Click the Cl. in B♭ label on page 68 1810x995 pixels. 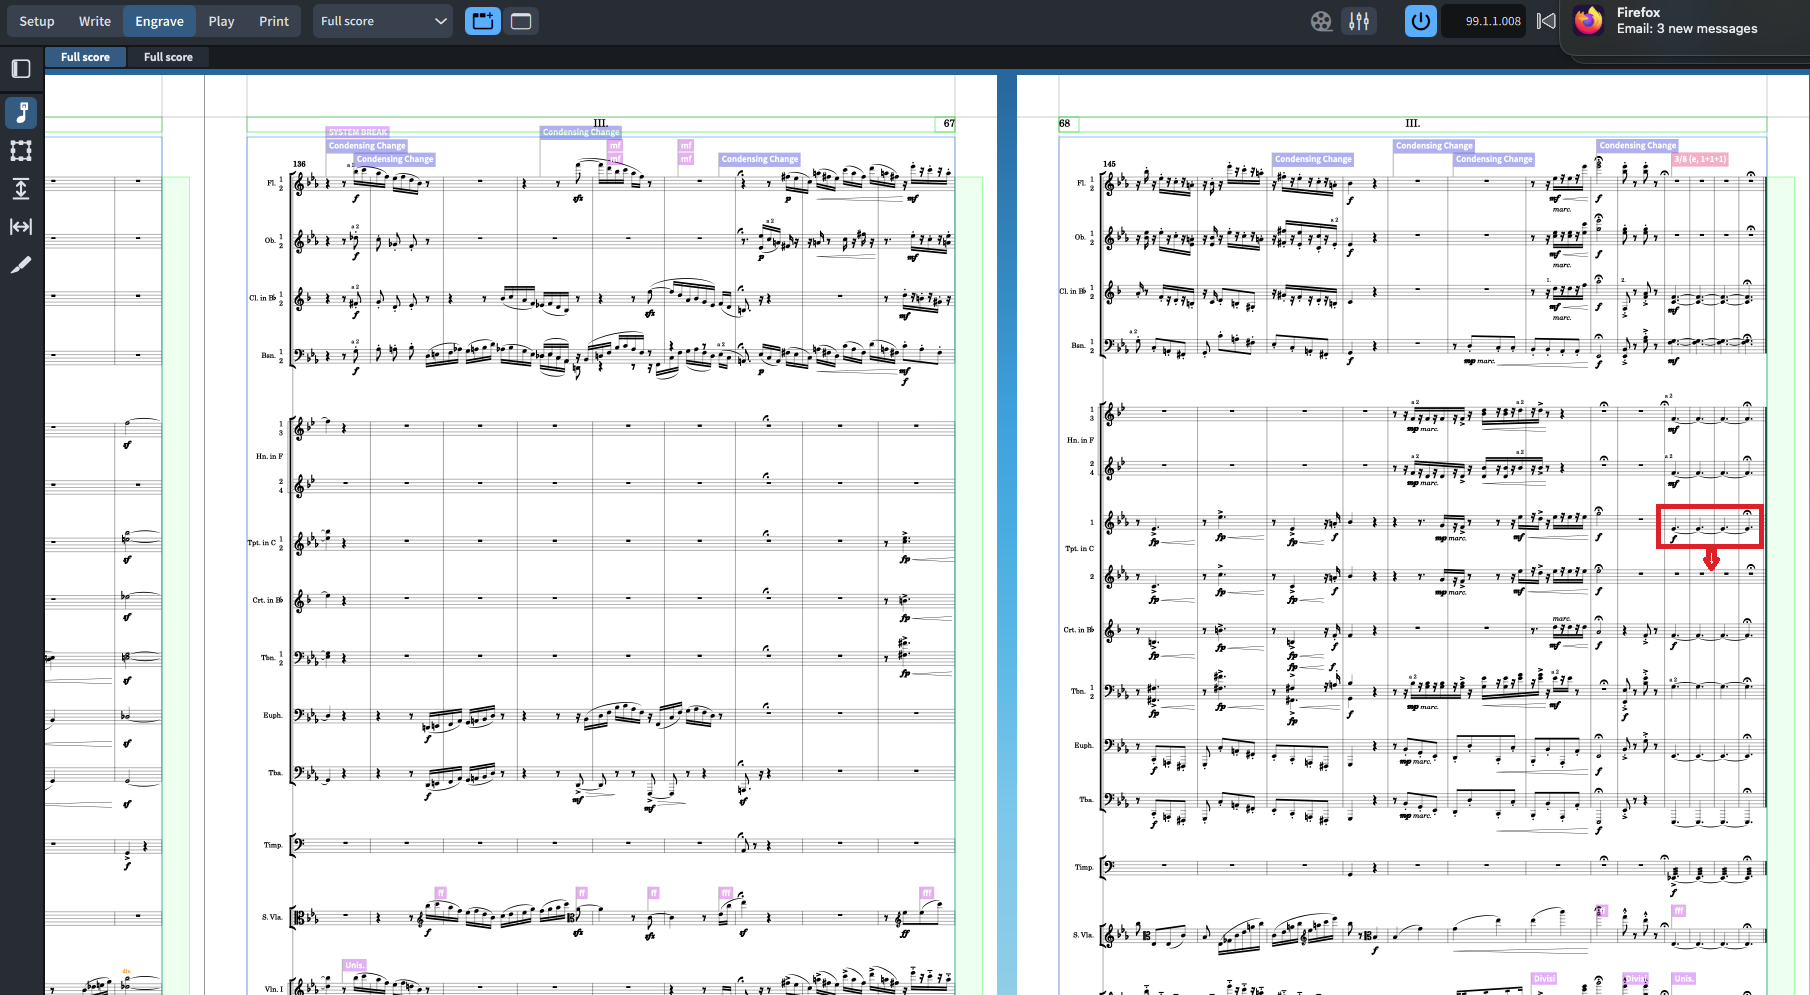point(1073,291)
